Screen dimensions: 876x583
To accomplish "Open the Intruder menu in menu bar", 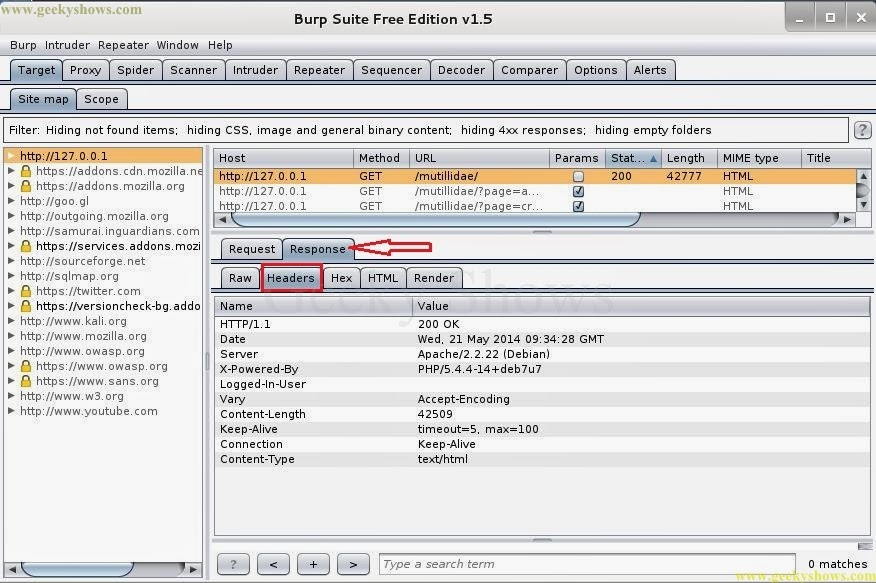I will (67, 45).
